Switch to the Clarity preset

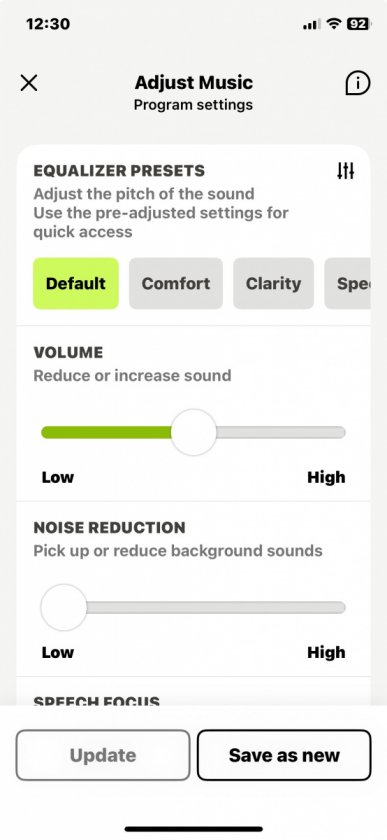click(x=273, y=283)
